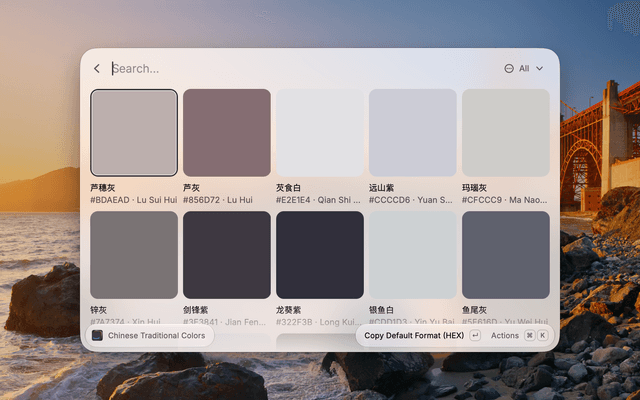Viewport: 640px width, 400px height.
Task: Click the name label 锌灰
Action: pyautogui.click(x=98, y=310)
